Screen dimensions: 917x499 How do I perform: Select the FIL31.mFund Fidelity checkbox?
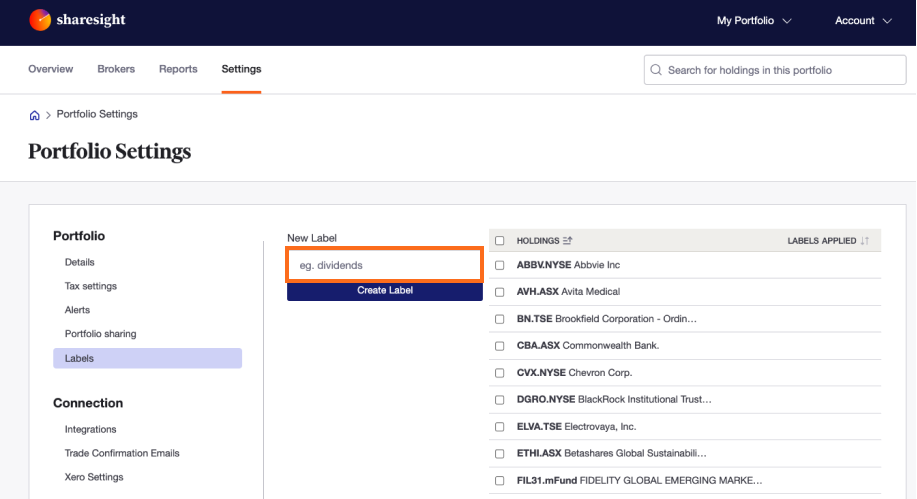click(x=499, y=480)
